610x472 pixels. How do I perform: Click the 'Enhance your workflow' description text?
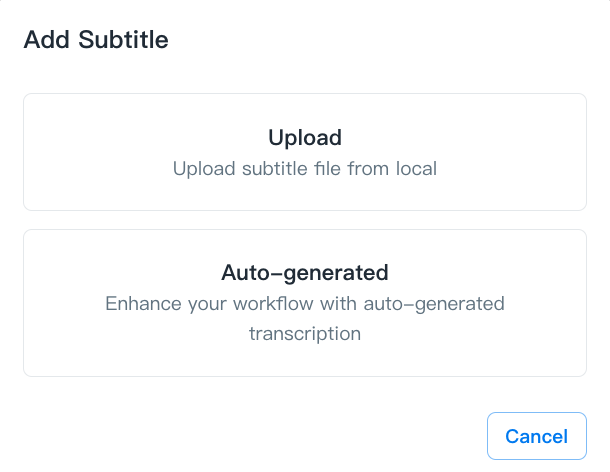(304, 303)
